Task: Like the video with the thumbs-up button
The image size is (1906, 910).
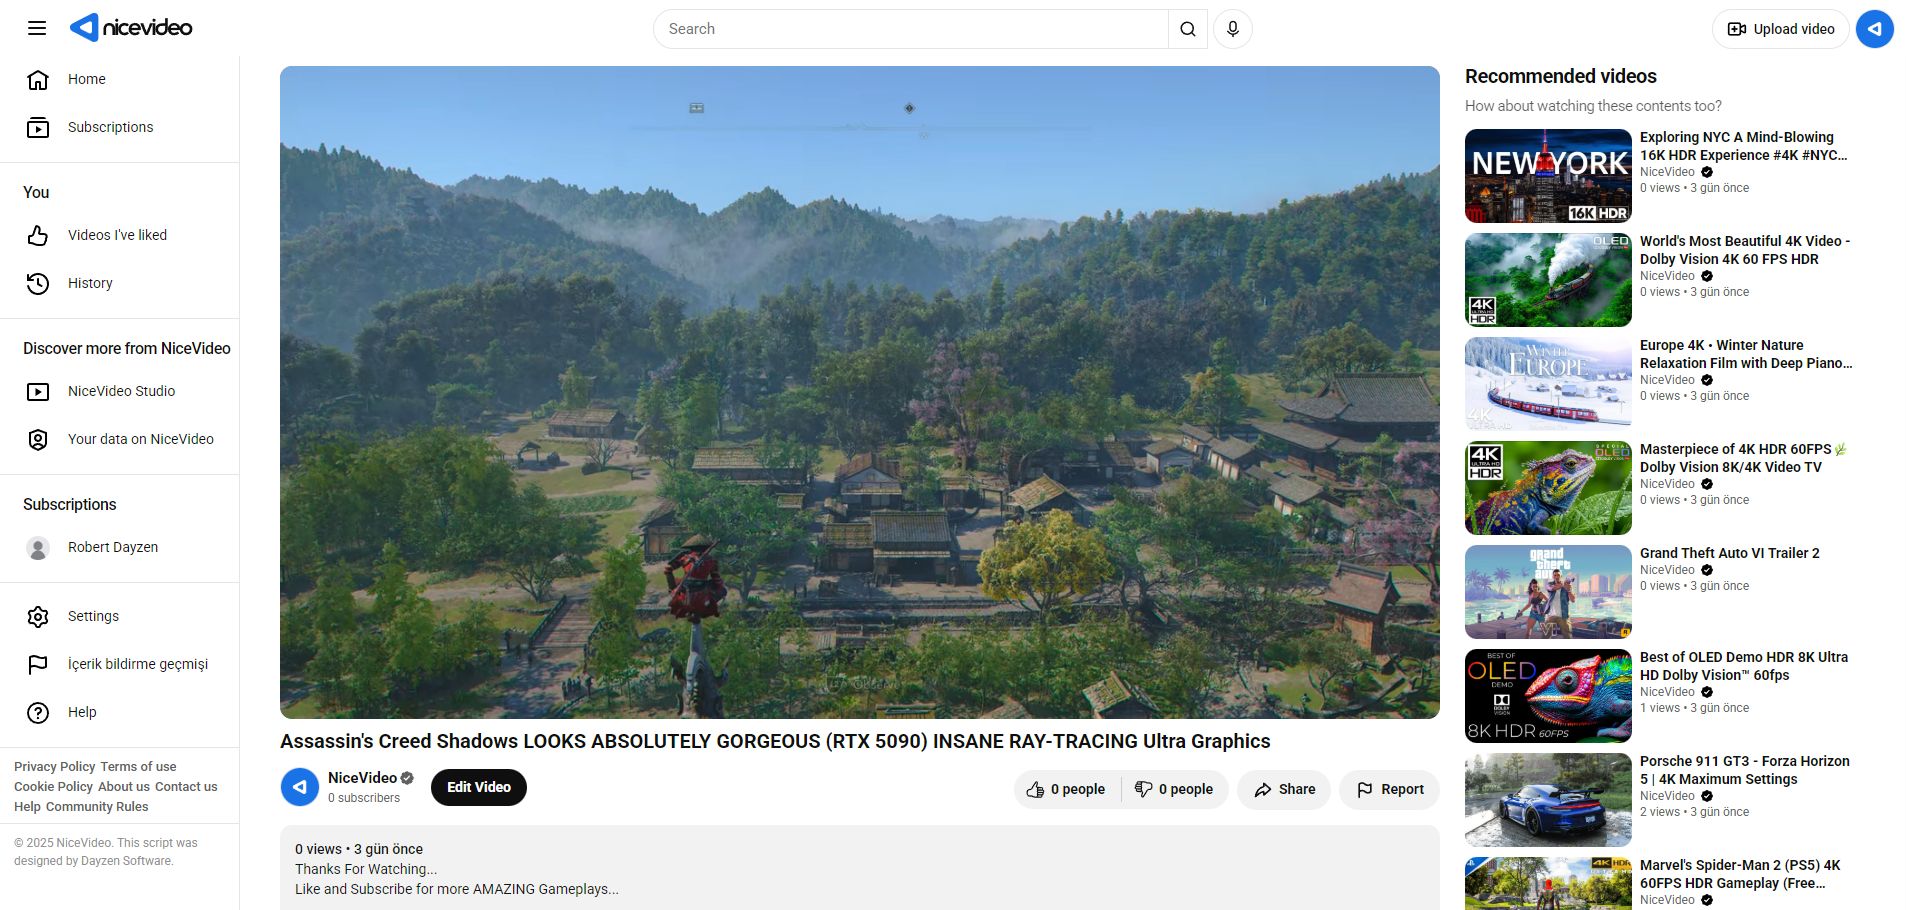Action: click(x=1066, y=789)
